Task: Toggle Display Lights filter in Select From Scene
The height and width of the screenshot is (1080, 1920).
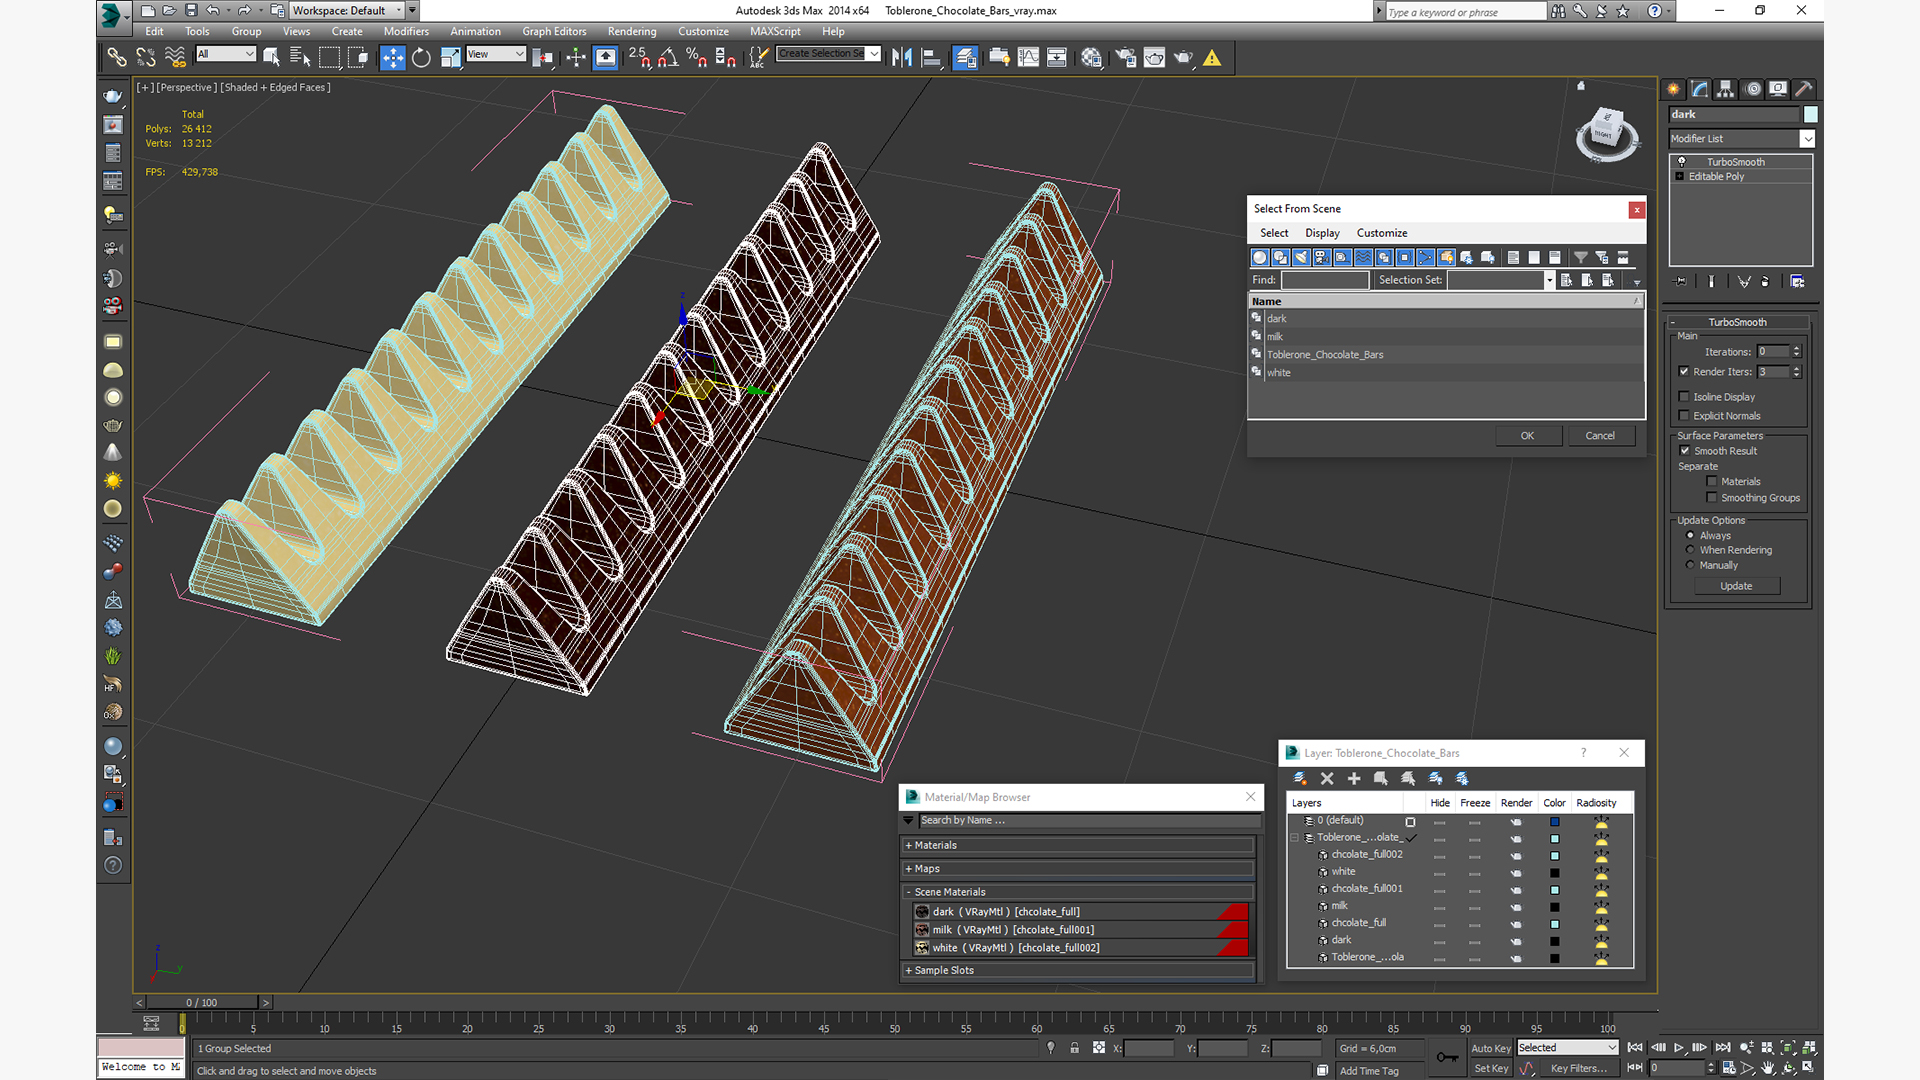Action: [1301, 257]
